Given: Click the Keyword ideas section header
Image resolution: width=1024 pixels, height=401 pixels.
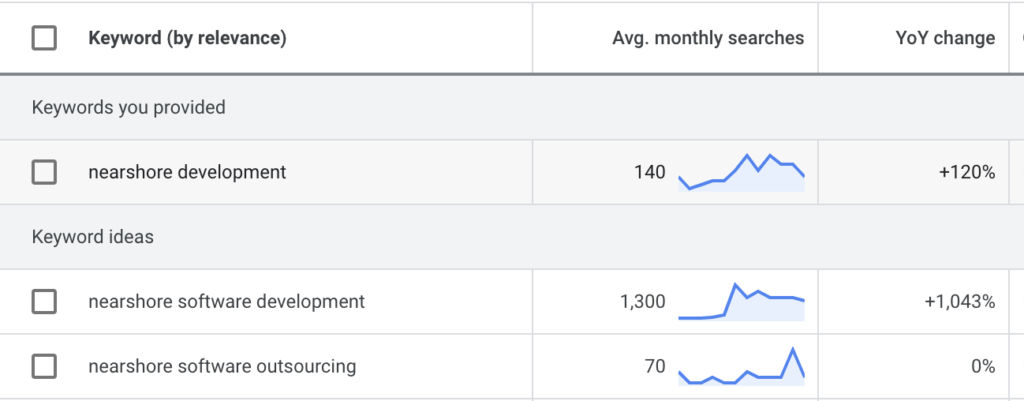Looking at the screenshot, I should pyautogui.click(x=92, y=237).
